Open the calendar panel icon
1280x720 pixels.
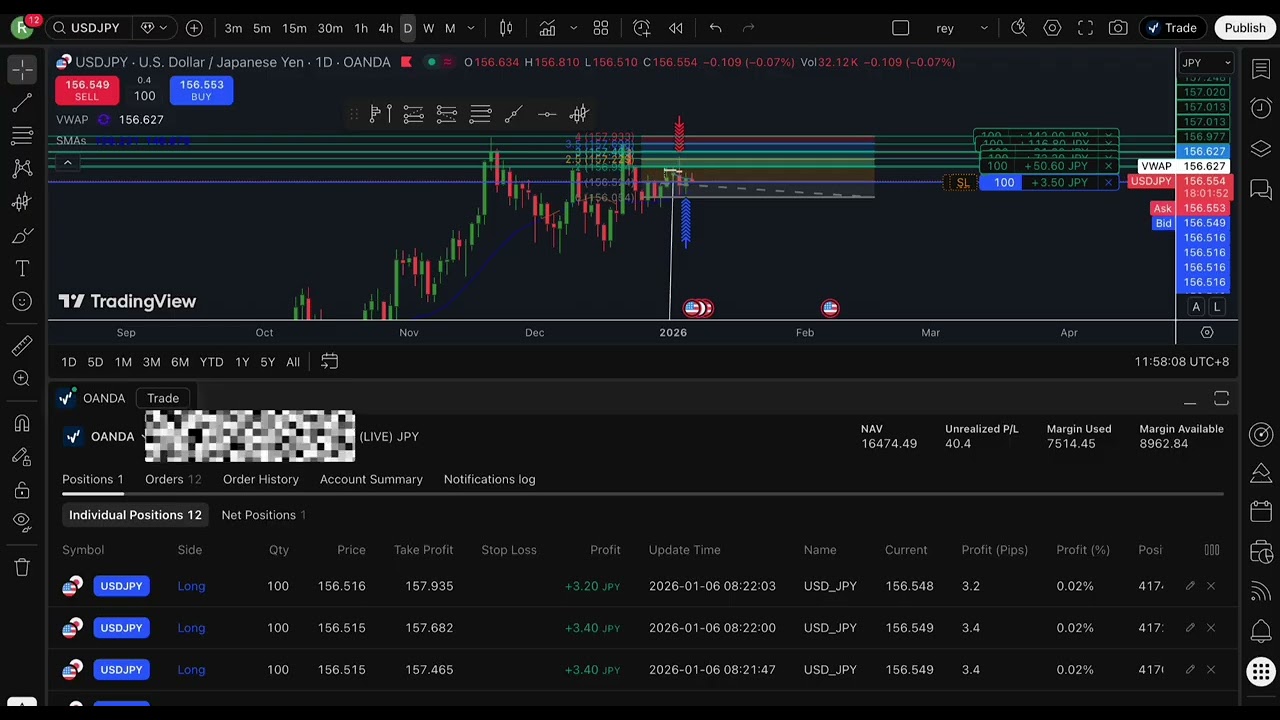(x=1261, y=511)
